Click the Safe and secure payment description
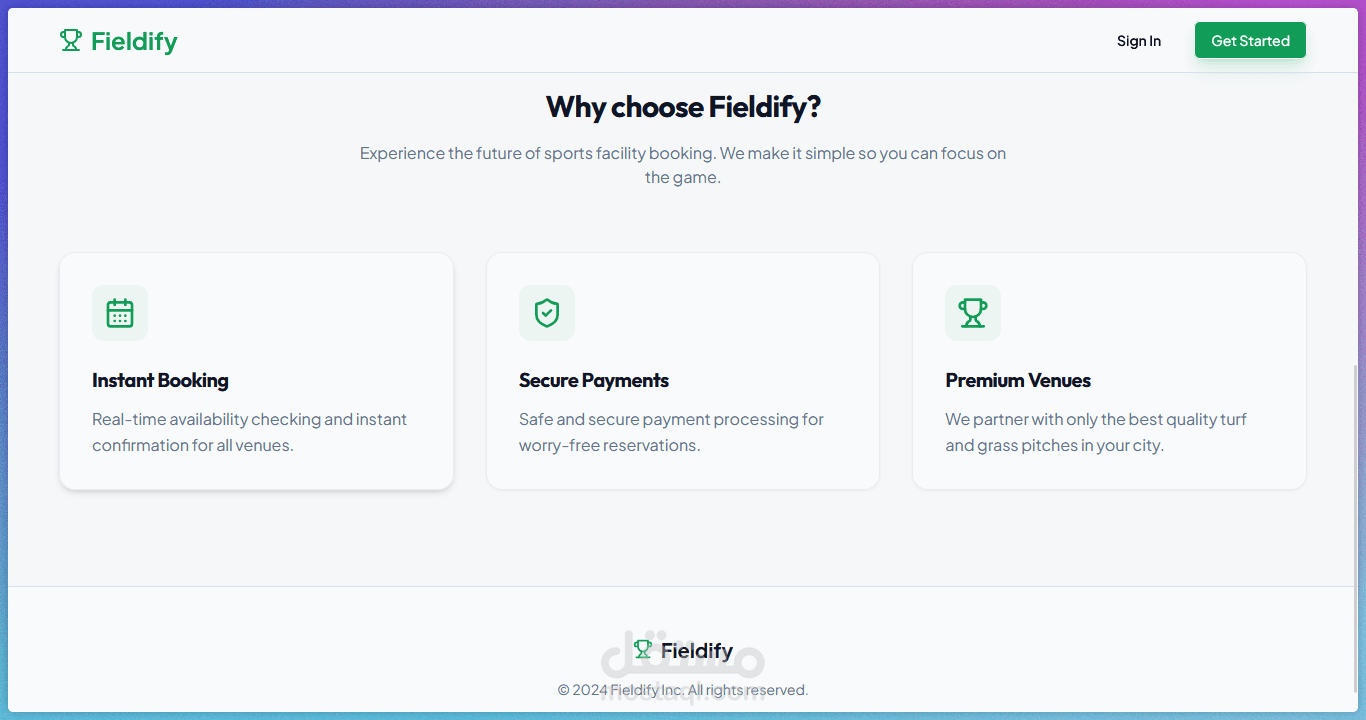This screenshot has height=720, width=1366. click(671, 432)
